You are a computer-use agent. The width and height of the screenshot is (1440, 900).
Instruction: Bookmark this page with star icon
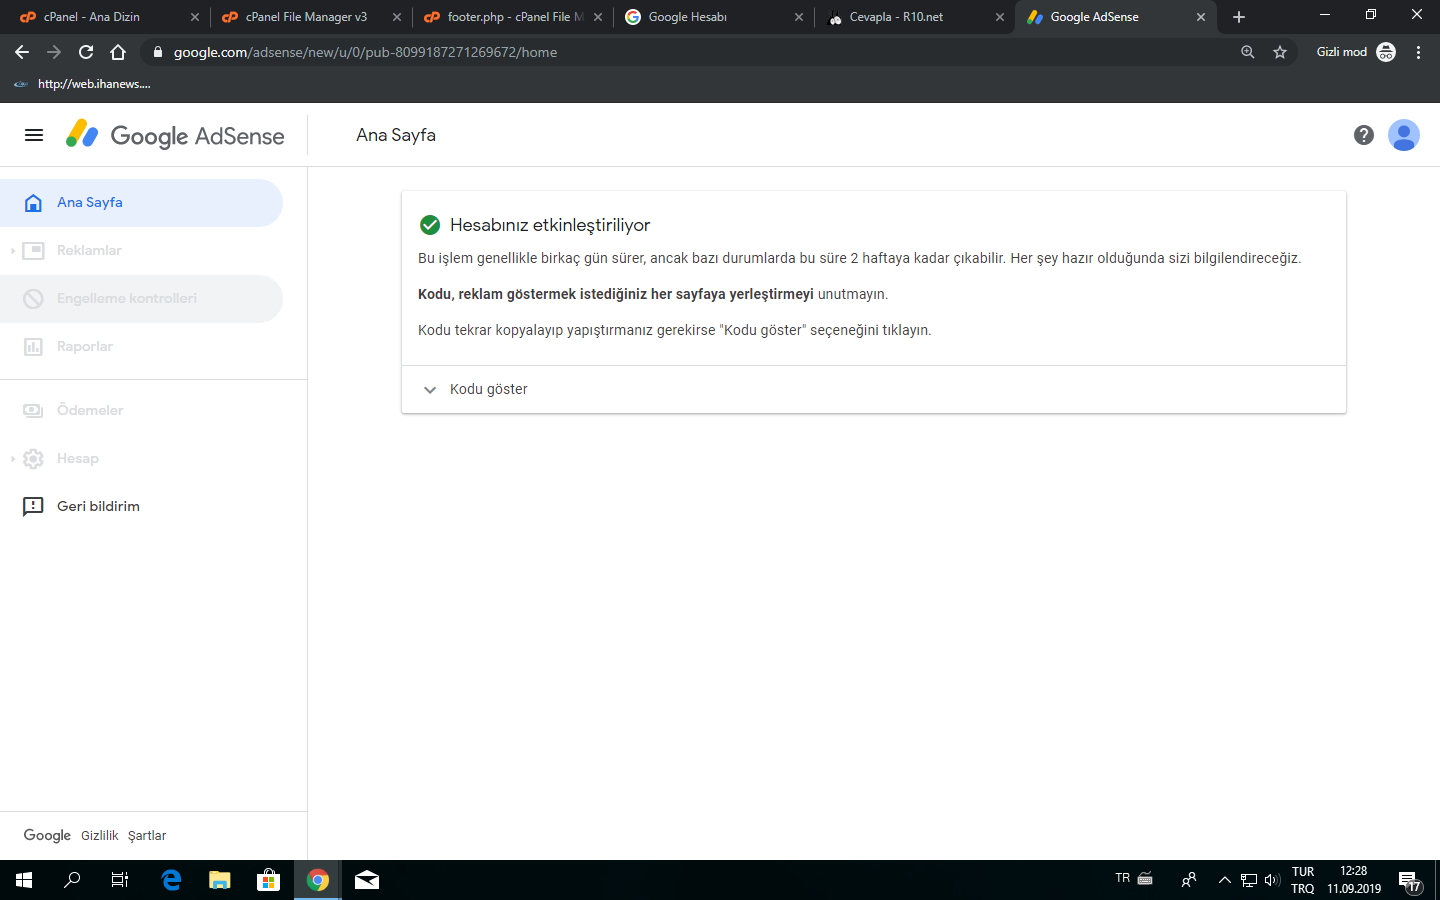tap(1280, 52)
